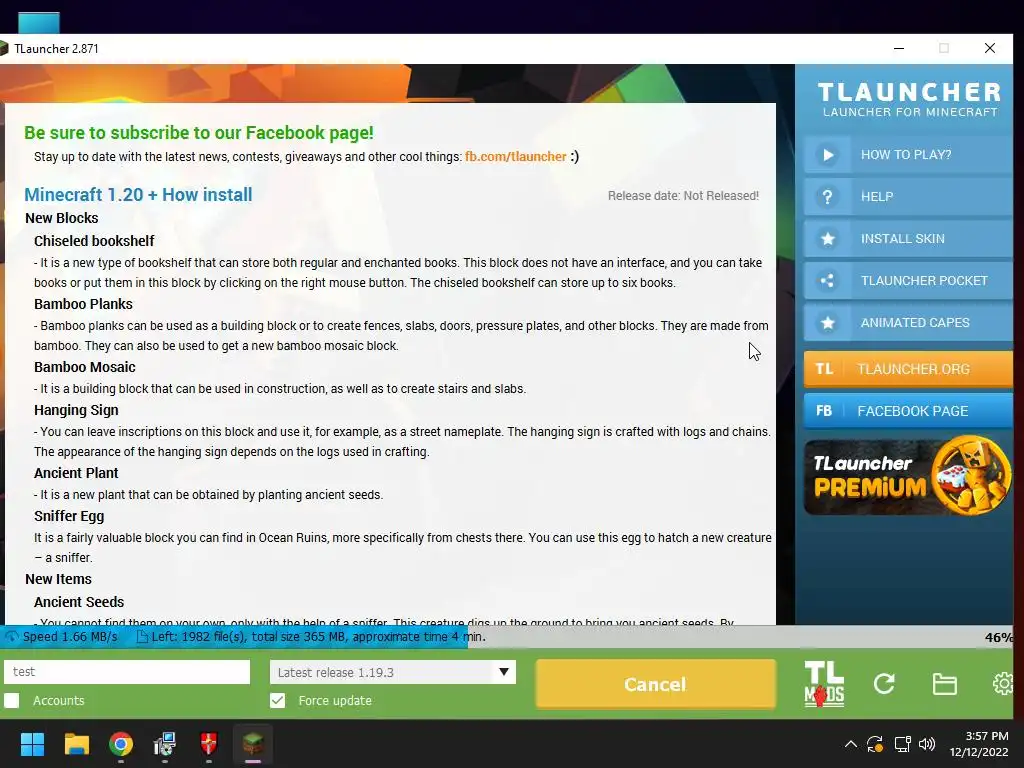The height and width of the screenshot is (768, 1024).
Task: Open the Animated Capes sidebar button
Action: click(908, 323)
